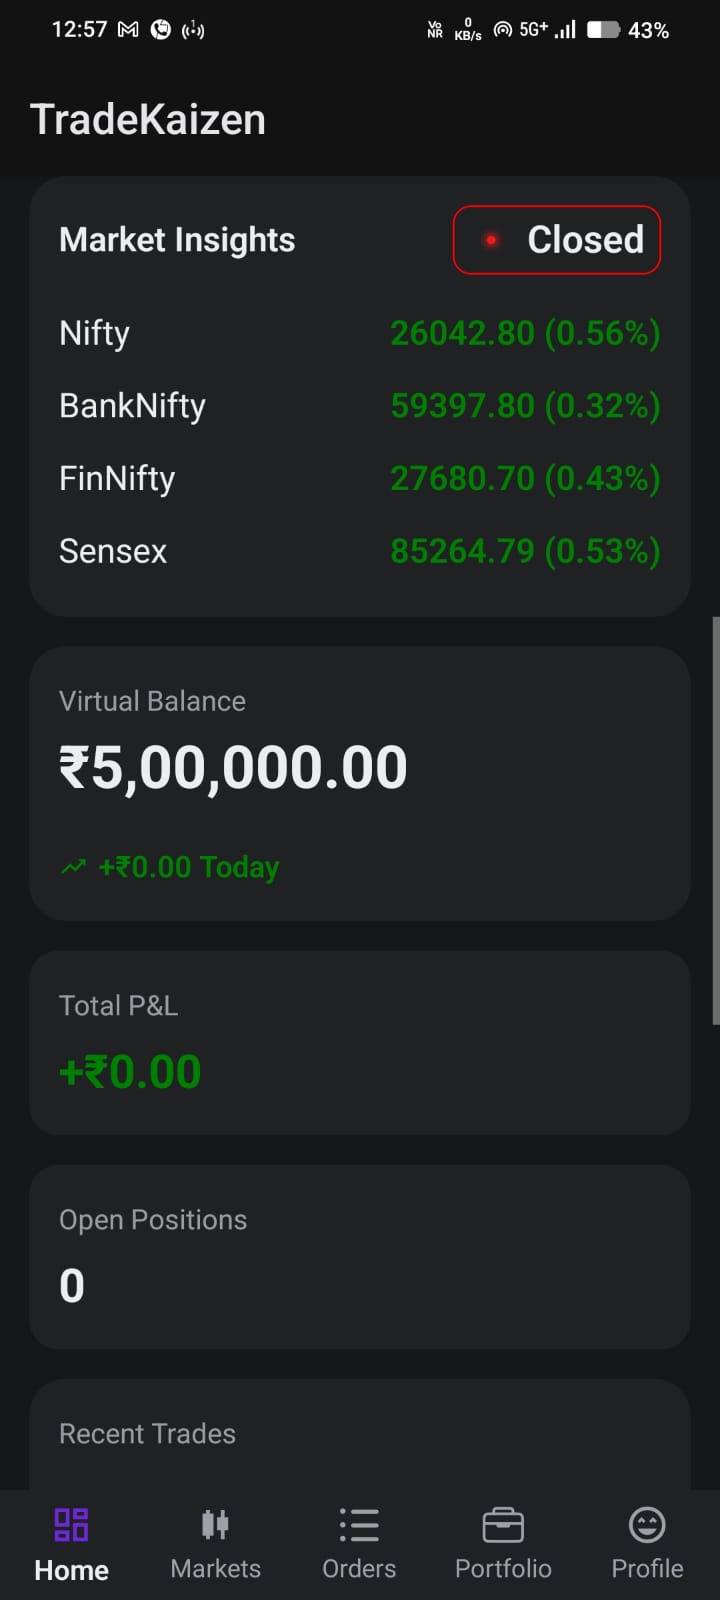Tap the battery status icon
This screenshot has height=1600, width=720.
click(x=603, y=30)
